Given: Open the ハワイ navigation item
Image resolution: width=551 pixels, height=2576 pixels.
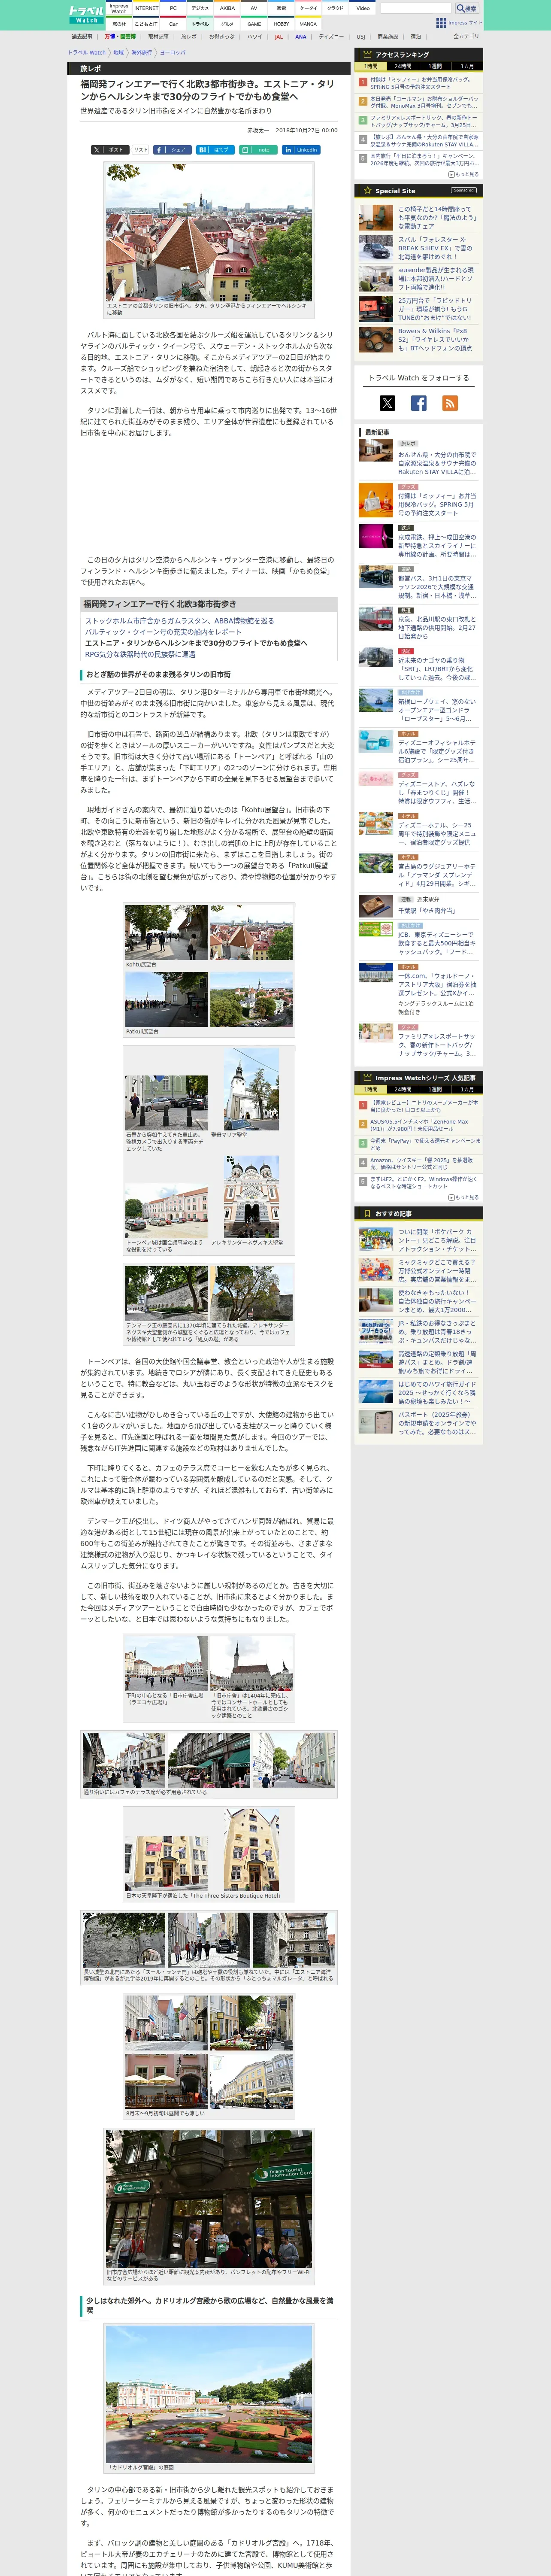Looking at the screenshot, I should coord(255,37).
